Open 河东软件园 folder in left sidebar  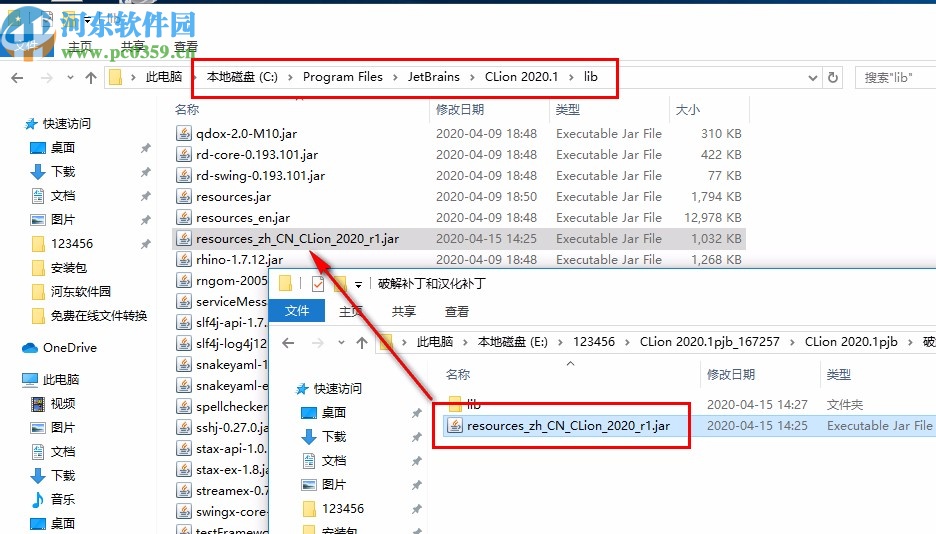pos(81,291)
